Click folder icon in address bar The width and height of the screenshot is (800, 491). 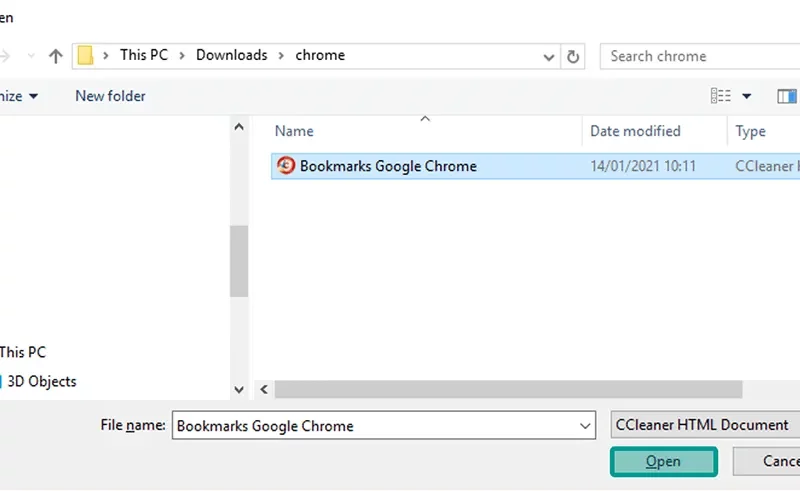tap(85, 56)
